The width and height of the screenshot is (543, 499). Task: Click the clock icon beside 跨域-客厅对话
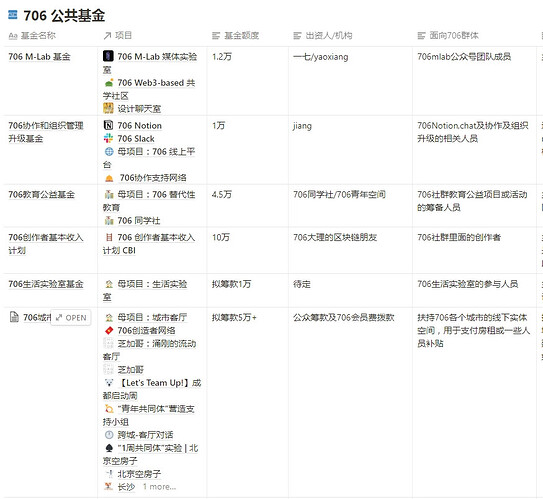pos(109,435)
